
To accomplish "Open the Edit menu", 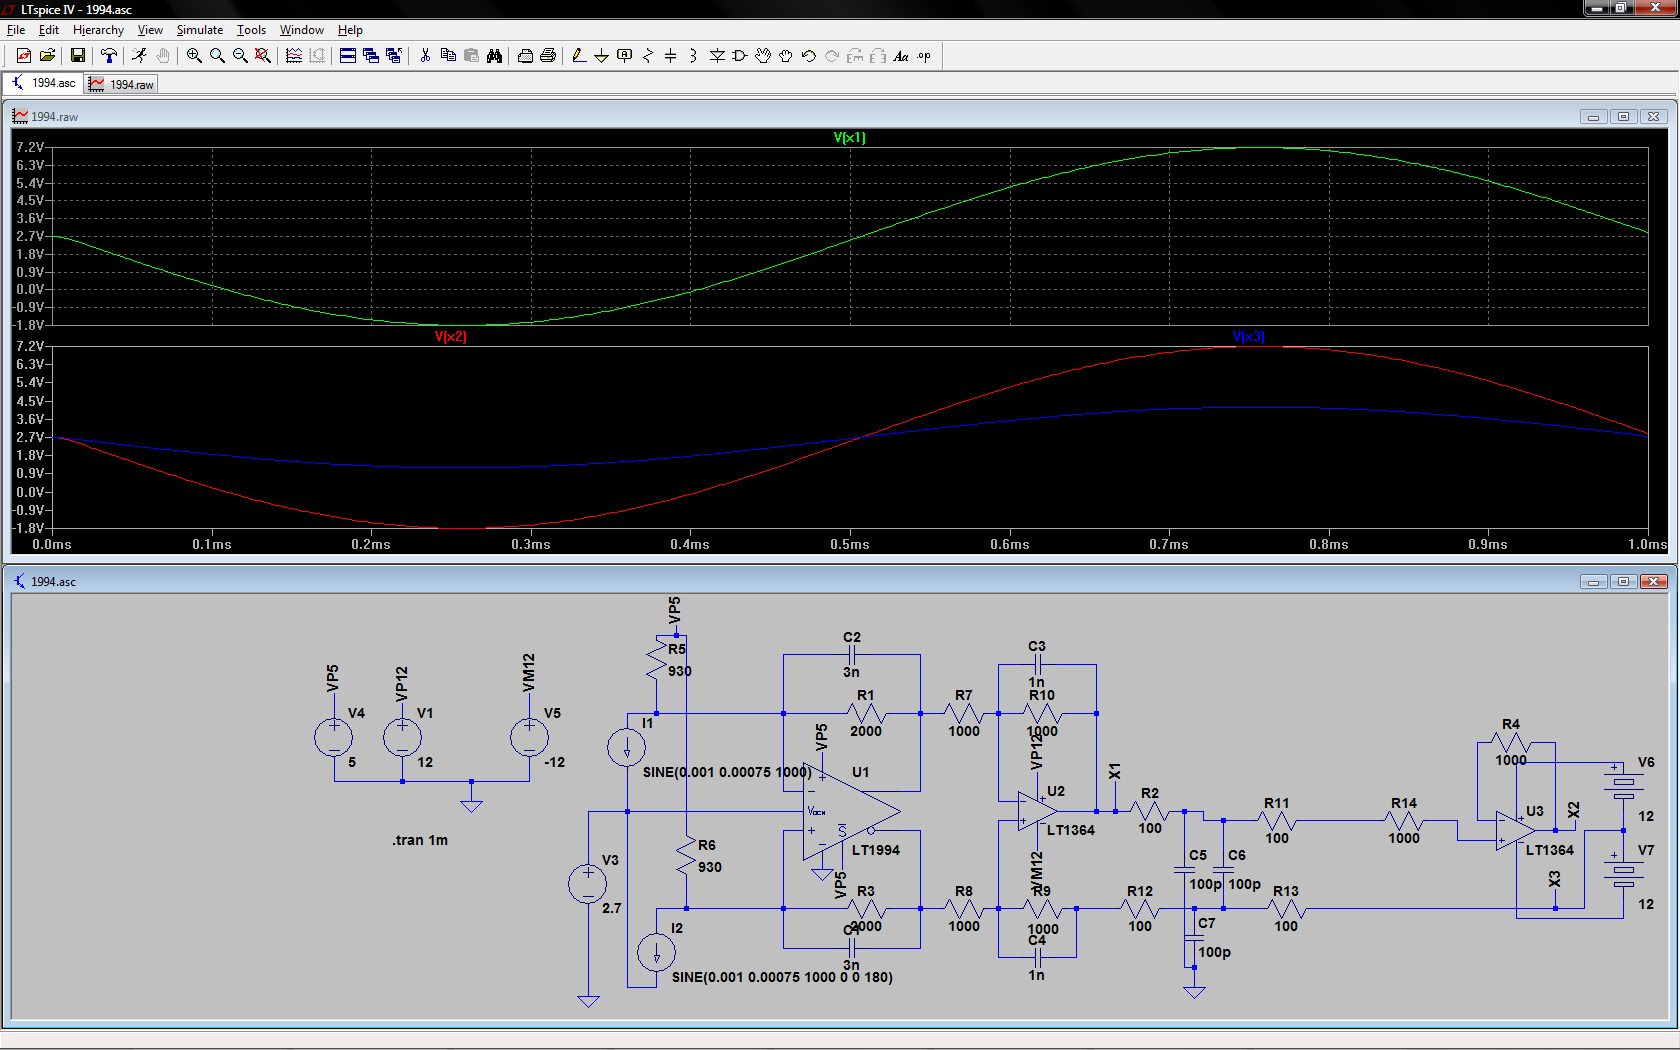I will (49, 30).
